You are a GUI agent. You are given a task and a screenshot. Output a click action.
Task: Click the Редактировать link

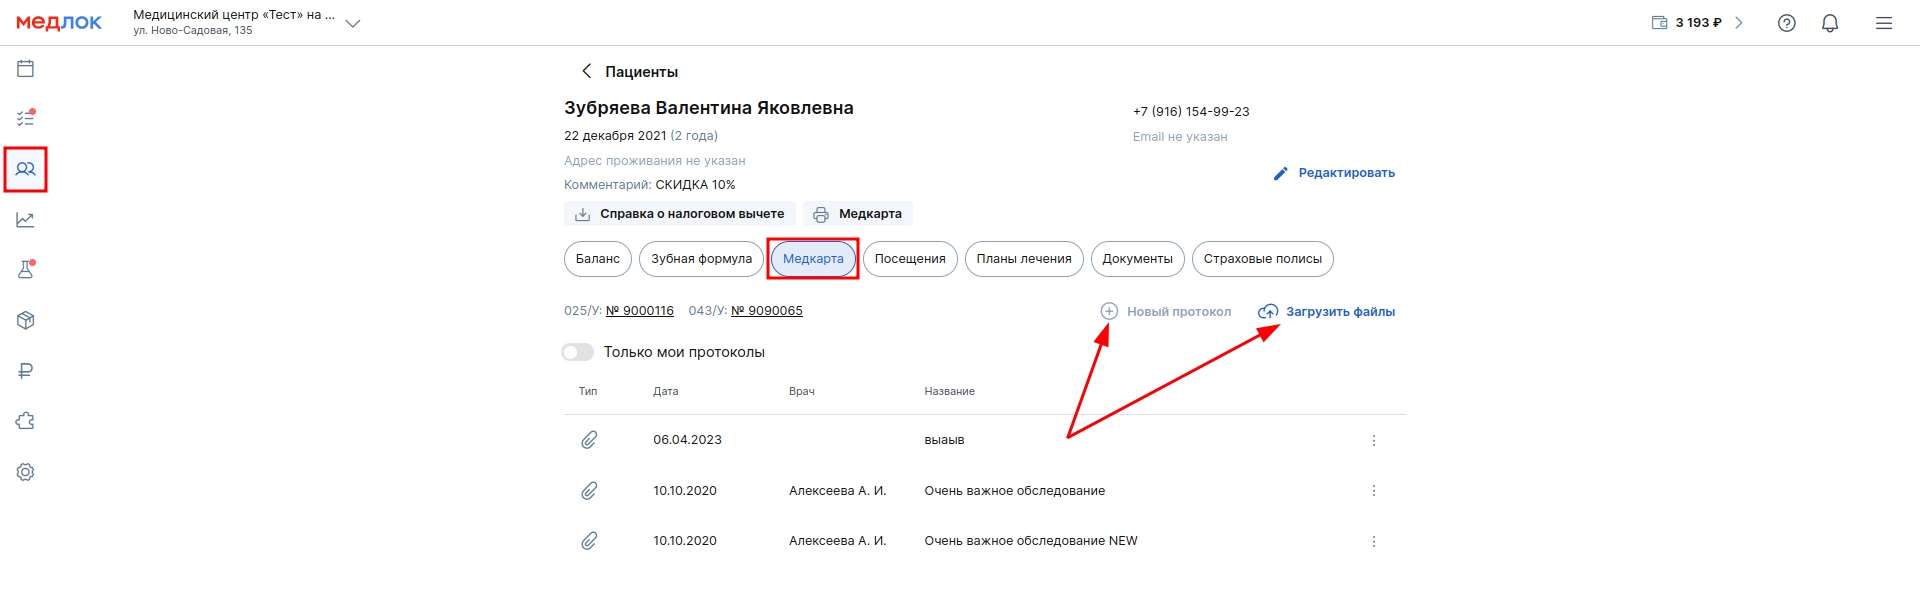[x=1346, y=173]
